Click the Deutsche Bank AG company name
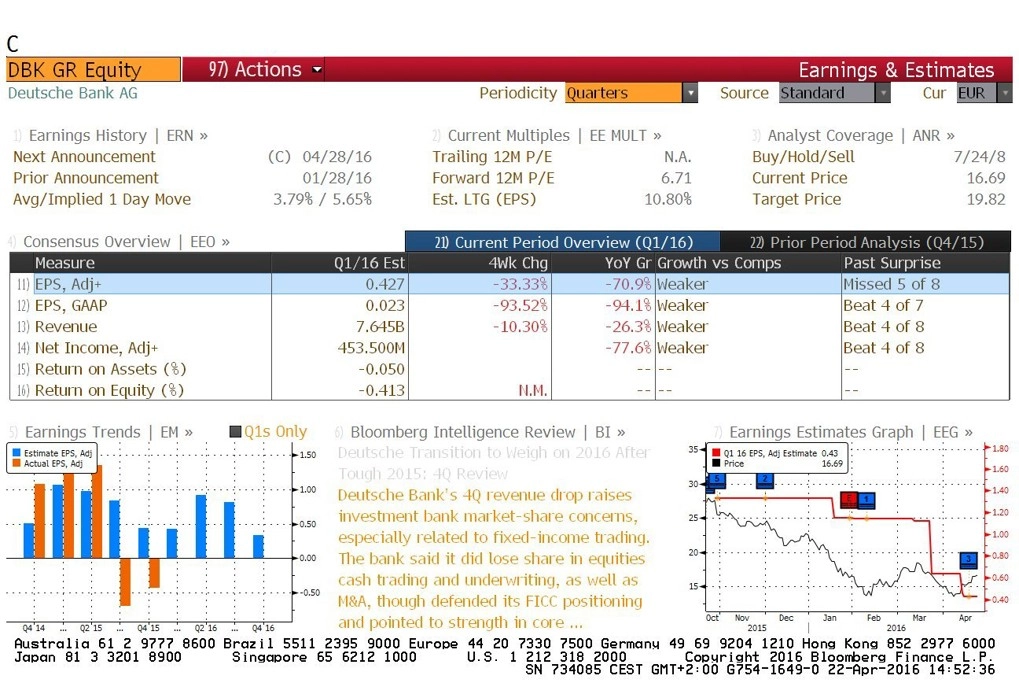This screenshot has height=683, width=1019. click(73, 93)
